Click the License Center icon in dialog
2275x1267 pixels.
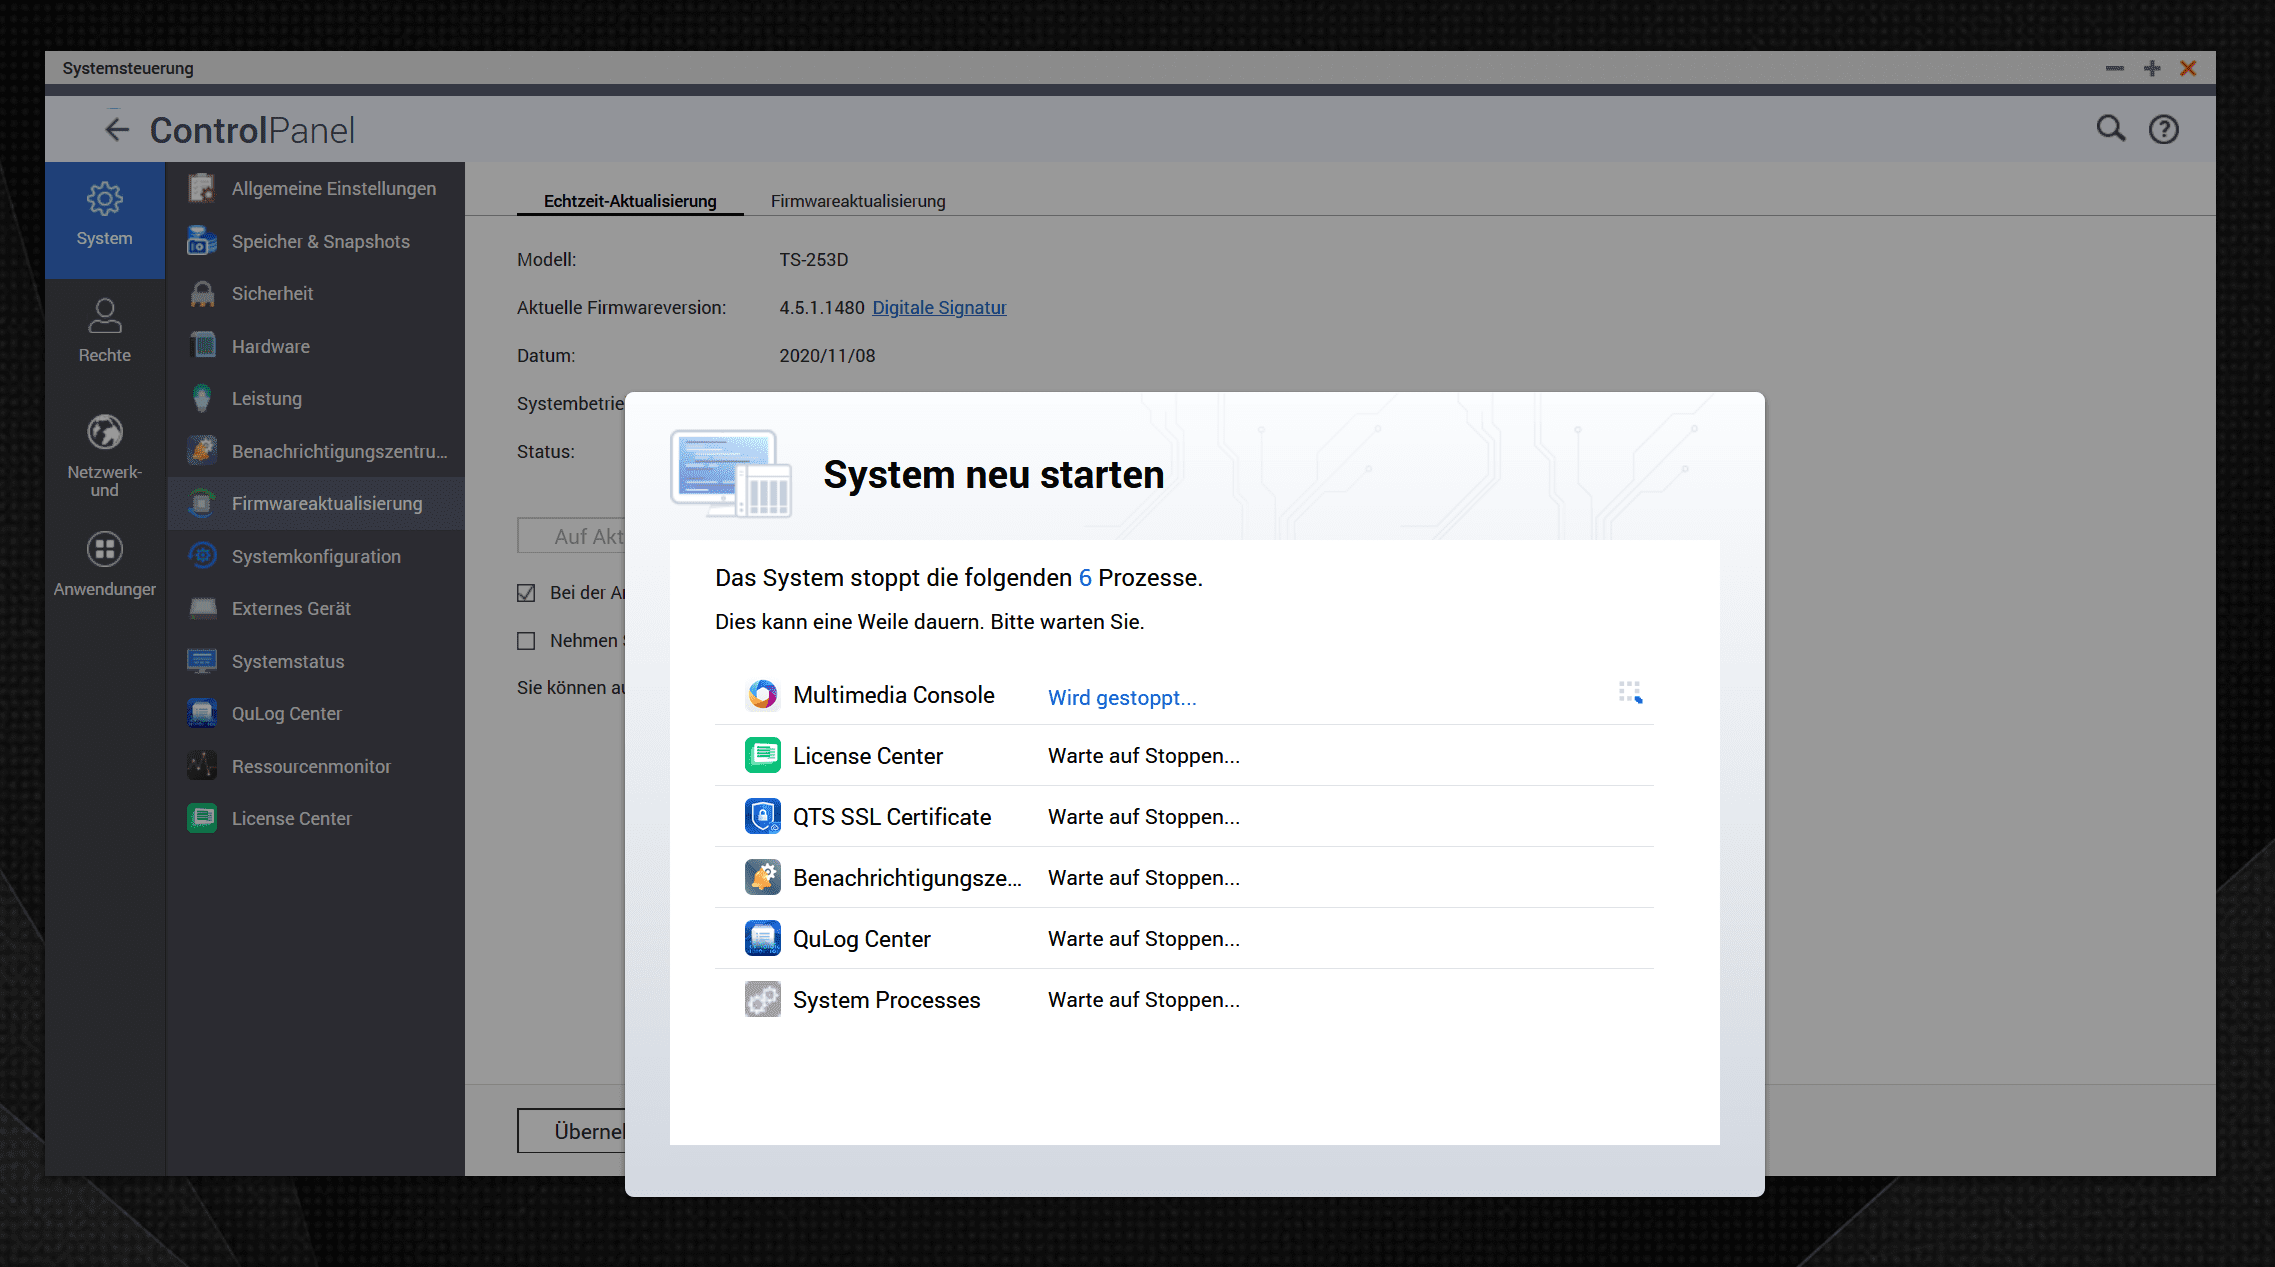[762, 755]
